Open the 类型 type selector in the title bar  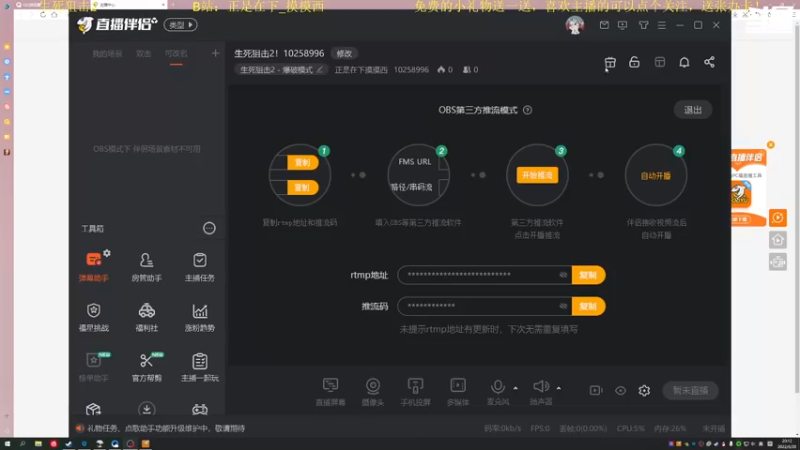point(181,25)
